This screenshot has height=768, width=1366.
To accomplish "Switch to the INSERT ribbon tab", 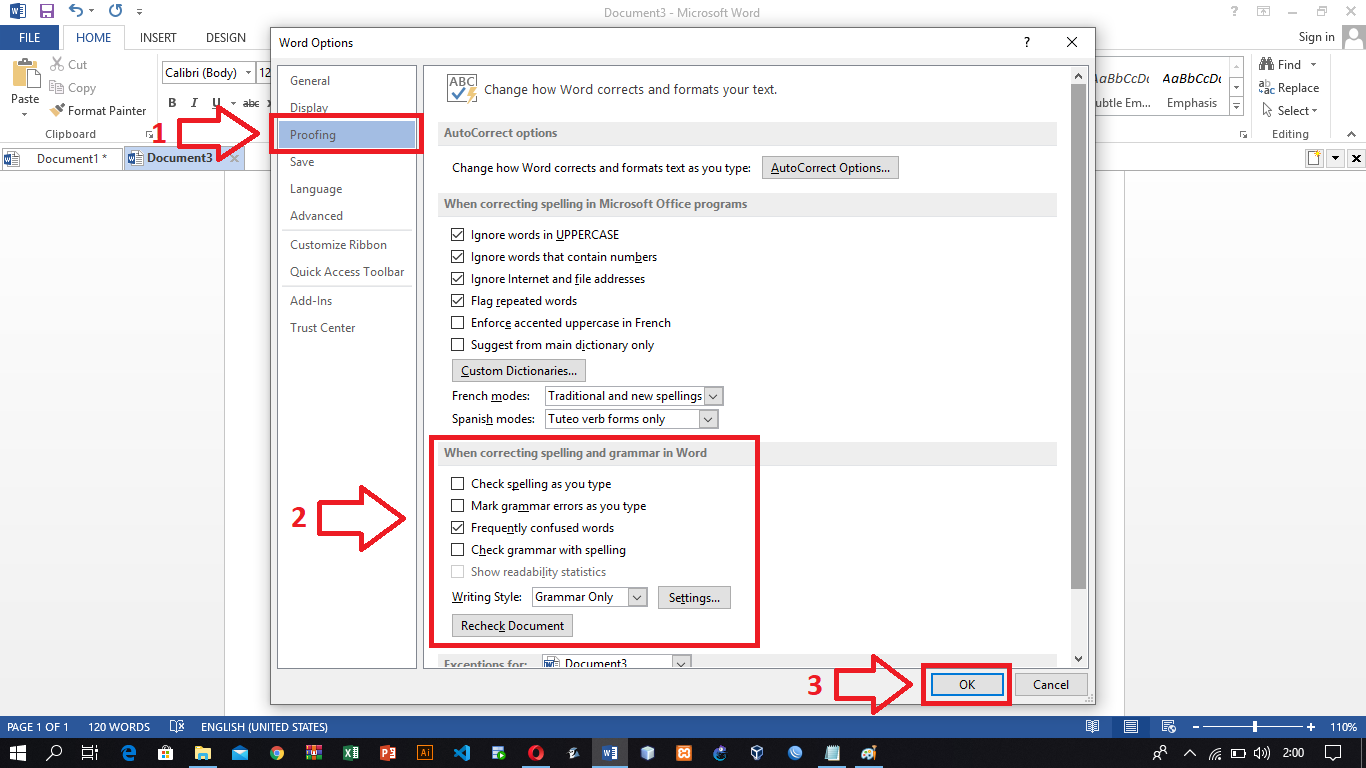I will (x=158, y=38).
